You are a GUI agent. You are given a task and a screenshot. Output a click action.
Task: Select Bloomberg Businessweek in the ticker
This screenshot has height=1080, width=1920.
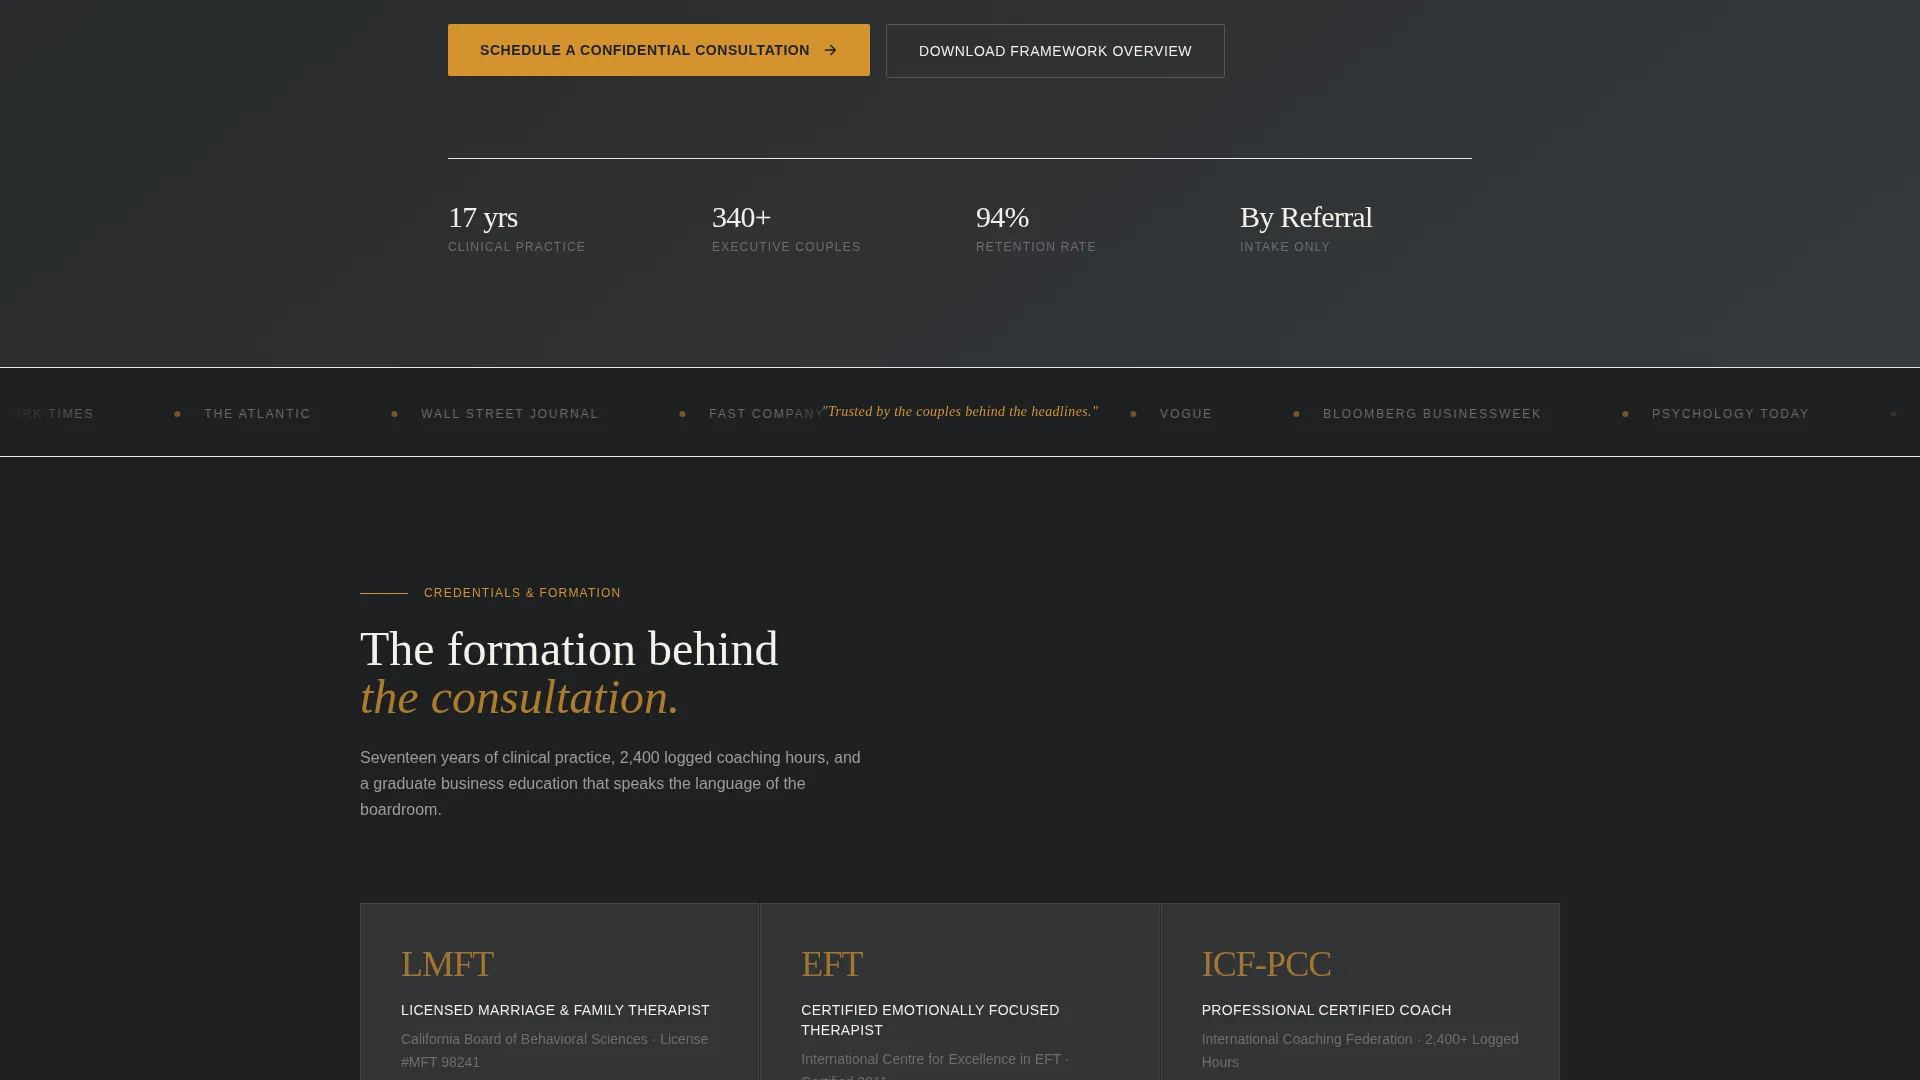point(1432,414)
